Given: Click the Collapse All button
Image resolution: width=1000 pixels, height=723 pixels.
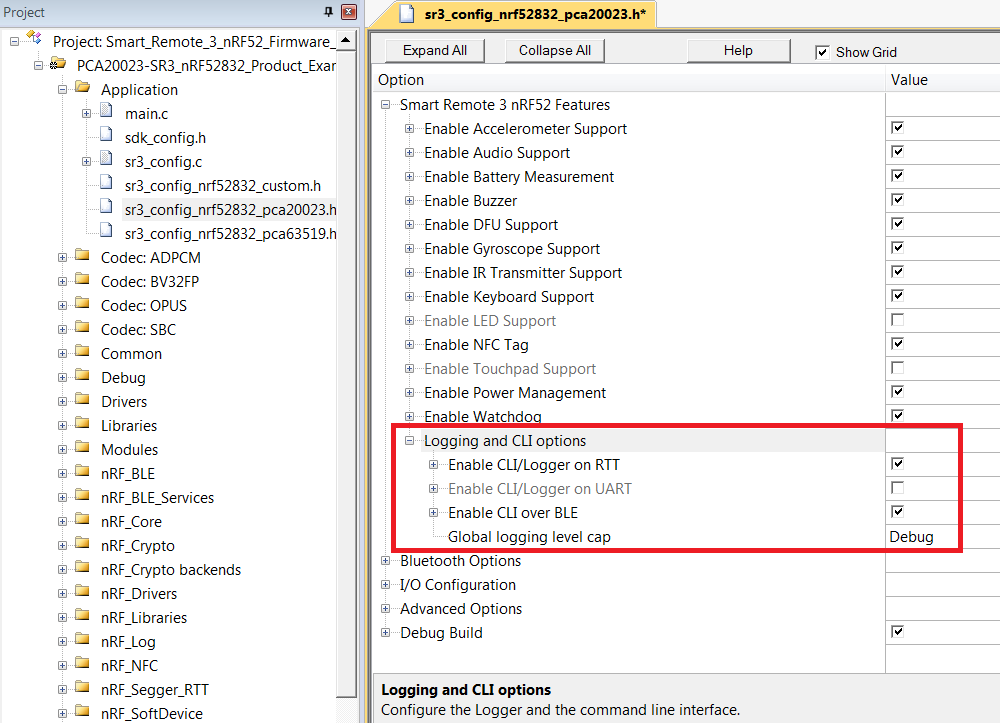Looking at the screenshot, I should point(554,50).
